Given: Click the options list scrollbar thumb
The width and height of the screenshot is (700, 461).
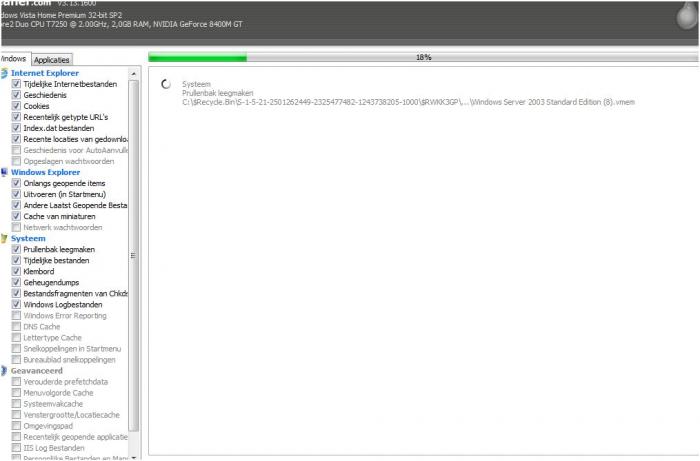Looking at the screenshot, I should click(x=133, y=256).
